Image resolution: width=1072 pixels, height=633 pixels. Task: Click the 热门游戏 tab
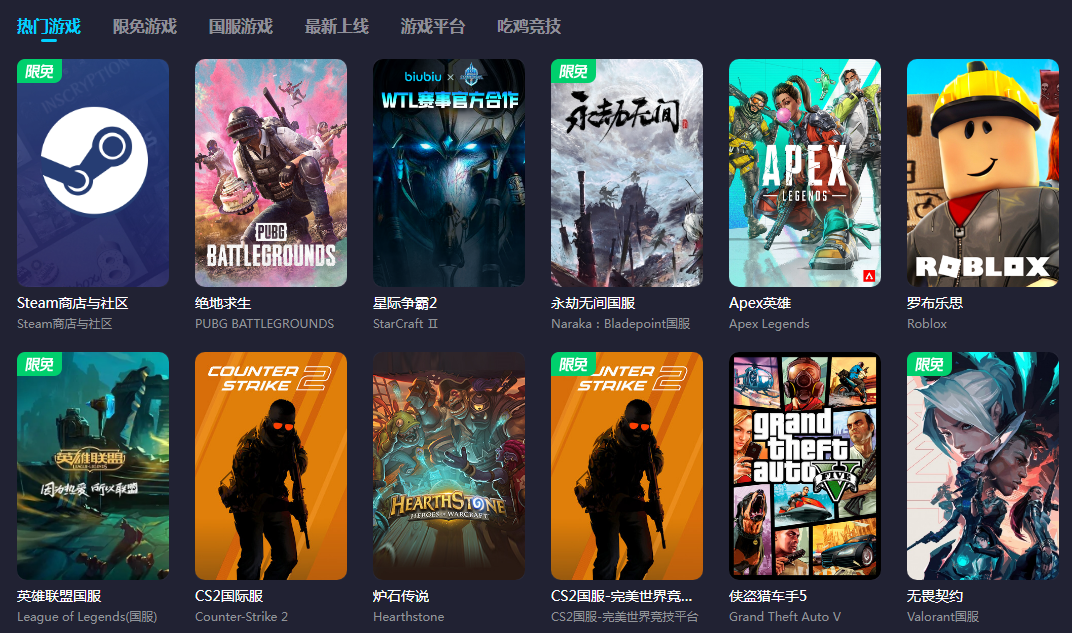(x=49, y=27)
